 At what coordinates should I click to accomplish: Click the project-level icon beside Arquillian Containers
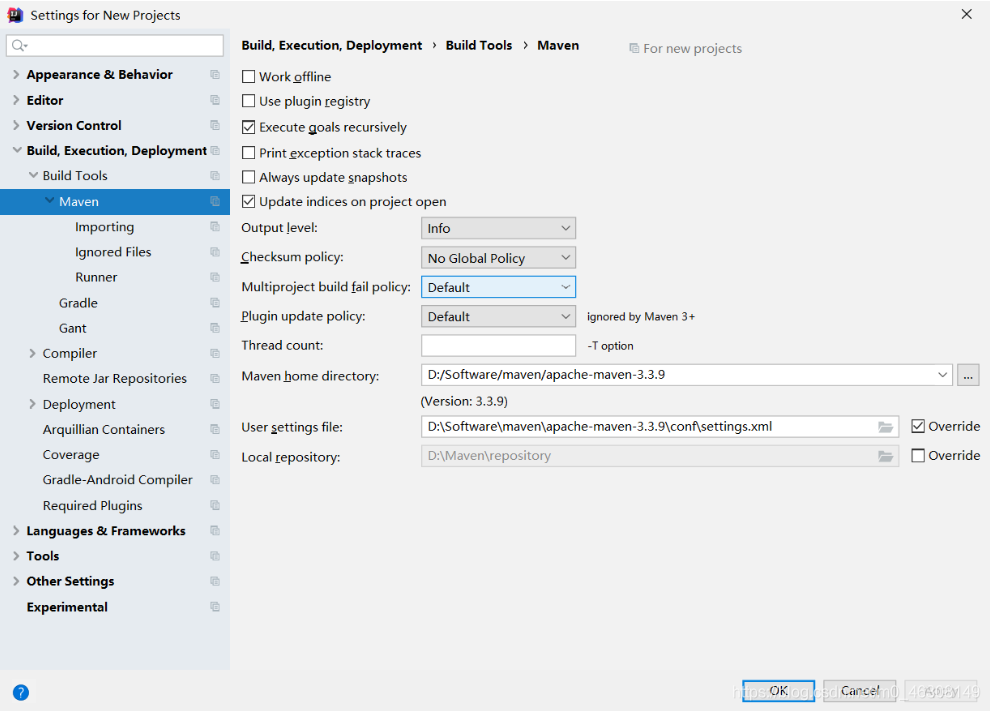coord(215,429)
